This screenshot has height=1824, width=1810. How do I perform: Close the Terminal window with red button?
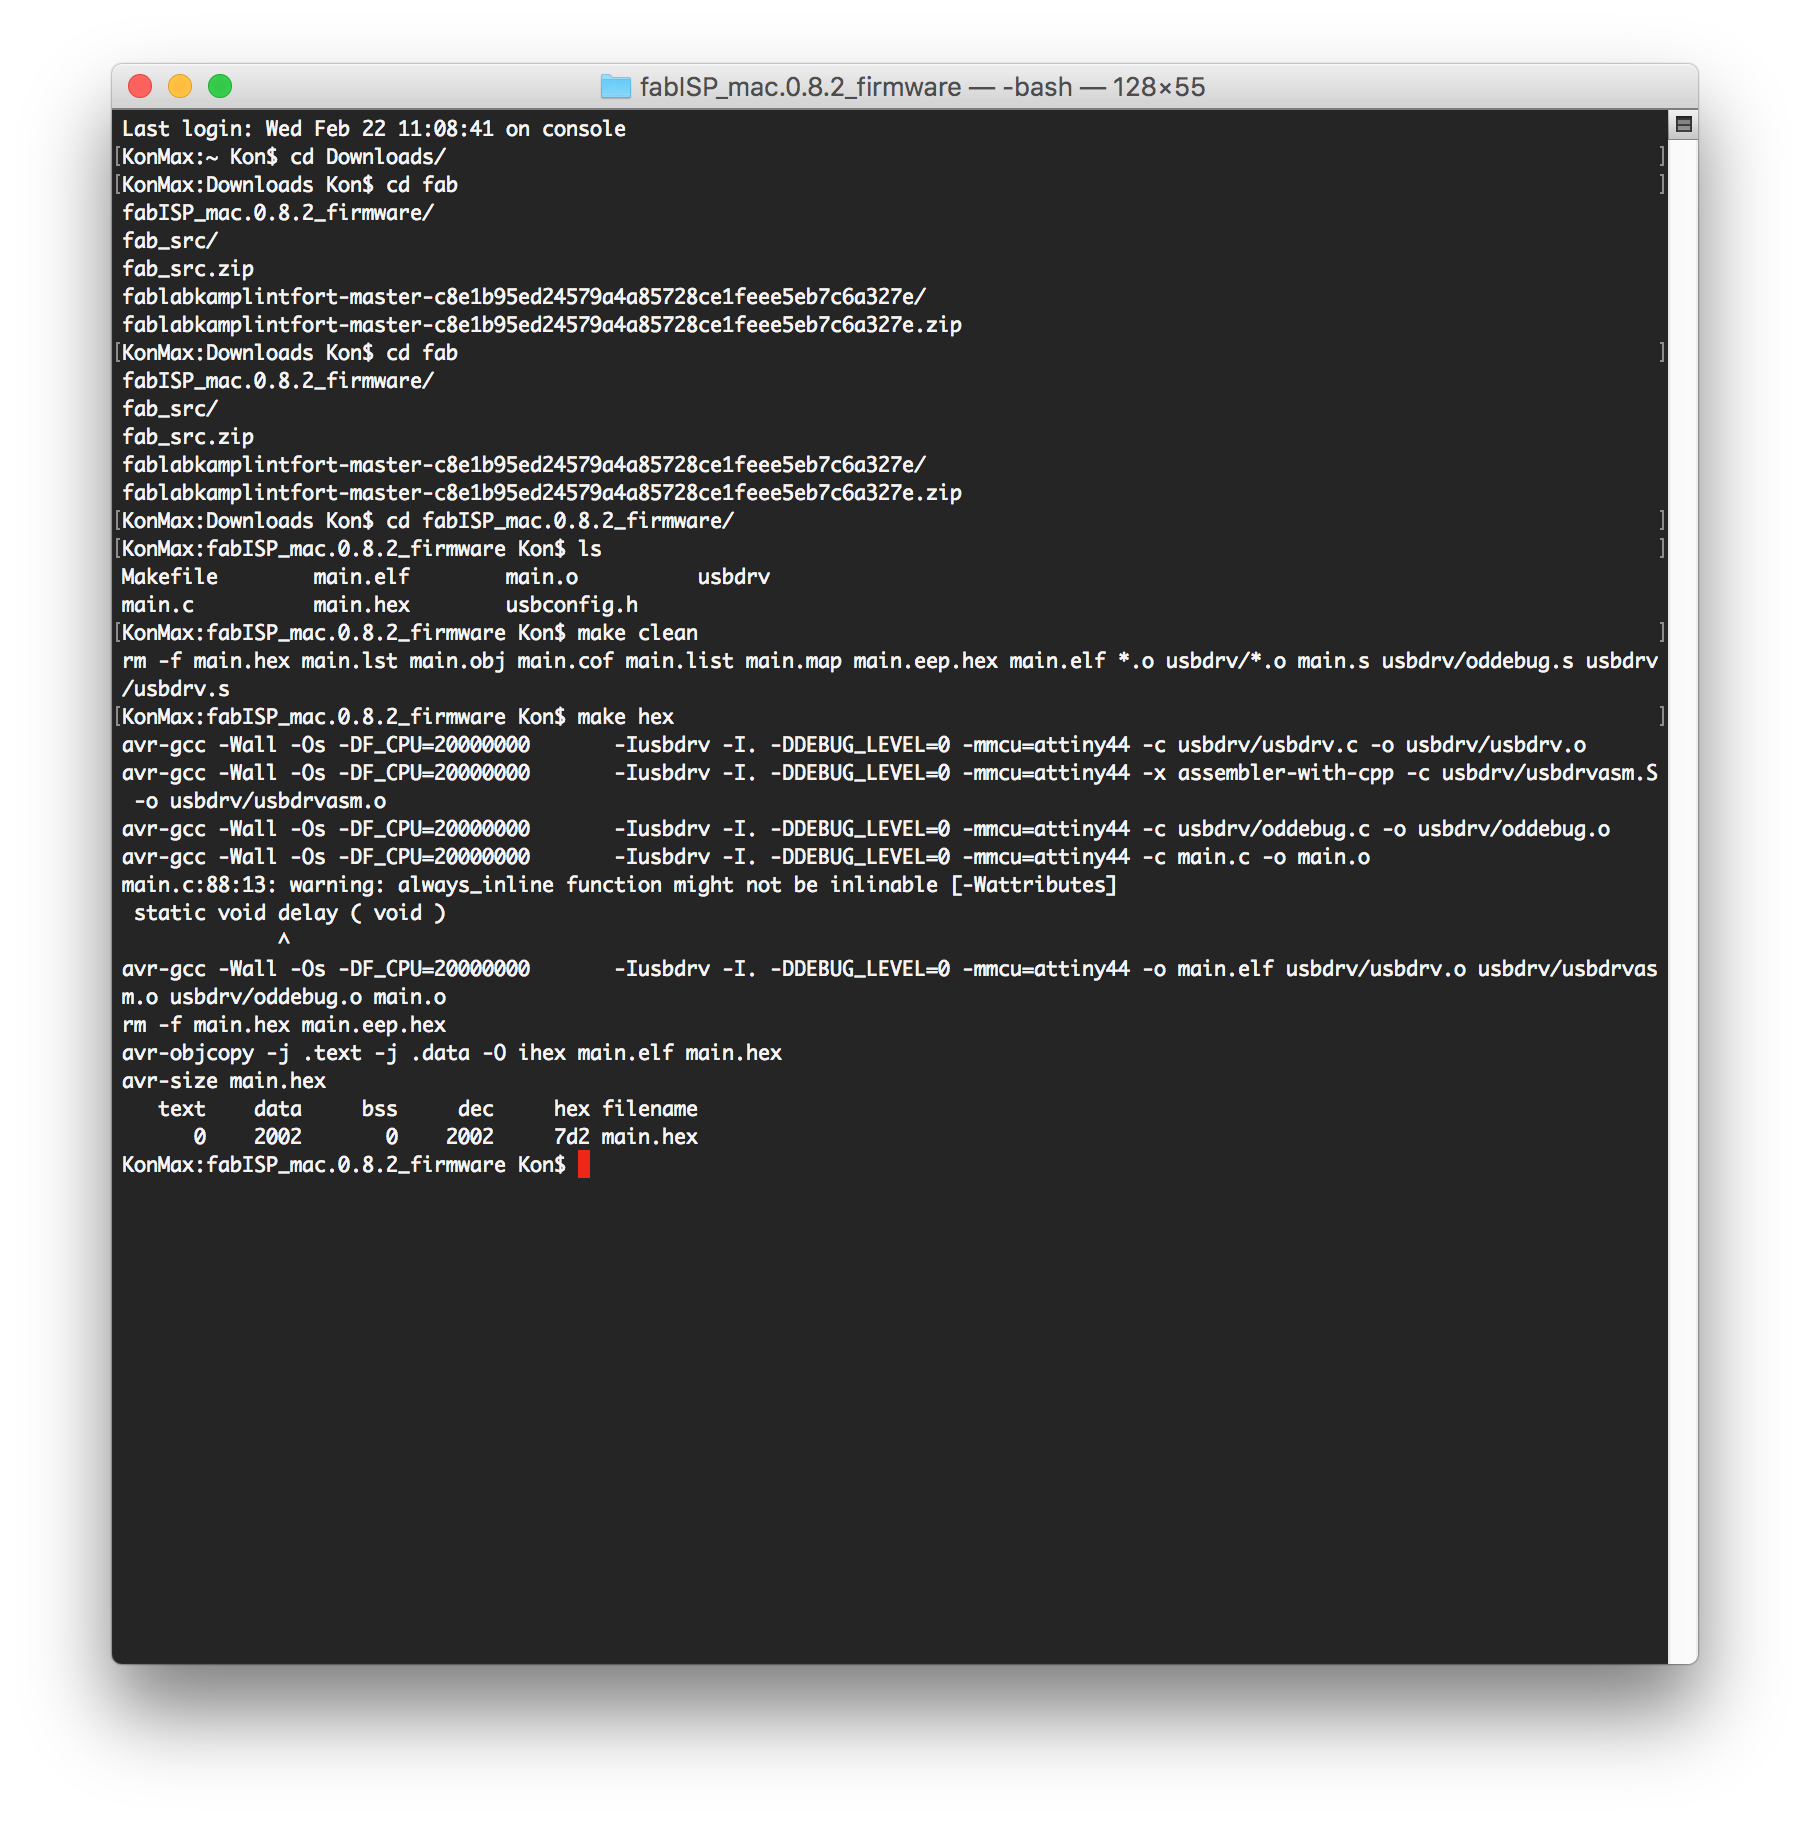pos(140,87)
